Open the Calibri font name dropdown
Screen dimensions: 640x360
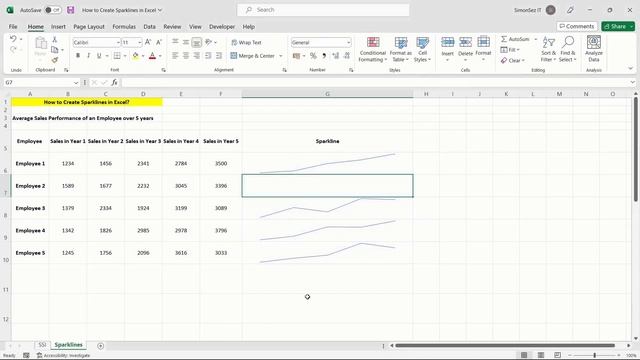click(x=118, y=42)
